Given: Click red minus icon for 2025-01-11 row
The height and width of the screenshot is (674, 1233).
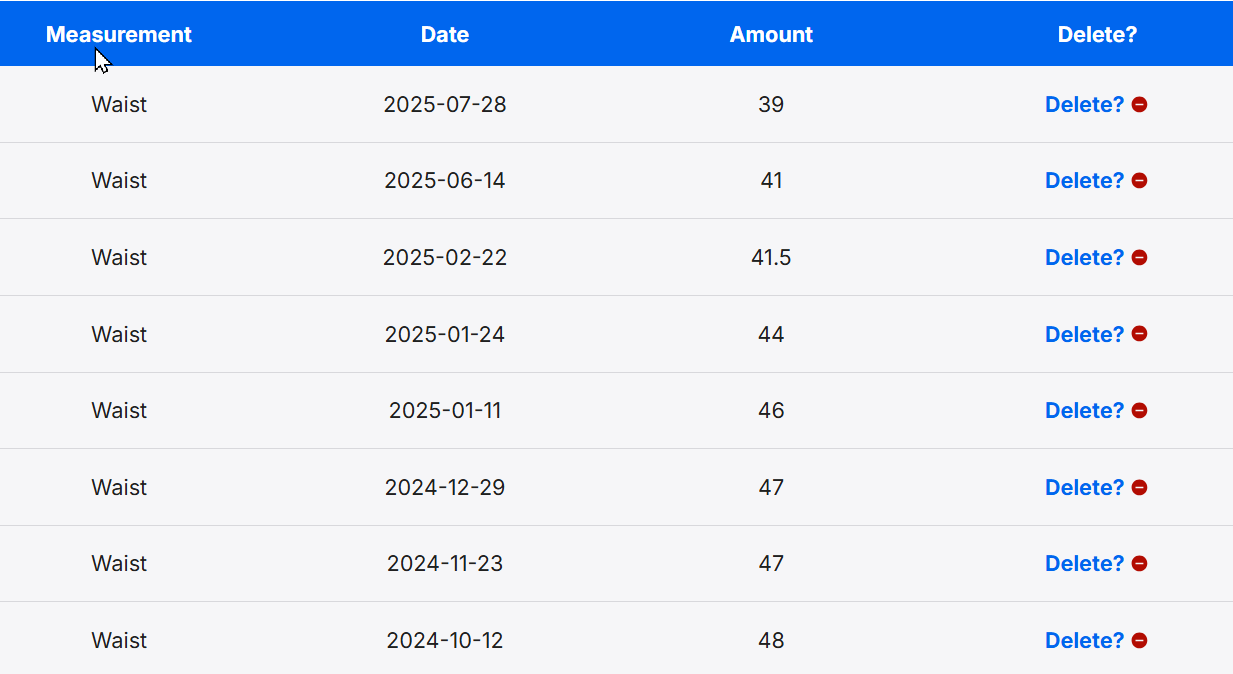Looking at the screenshot, I should pyautogui.click(x=1139, y=410).
